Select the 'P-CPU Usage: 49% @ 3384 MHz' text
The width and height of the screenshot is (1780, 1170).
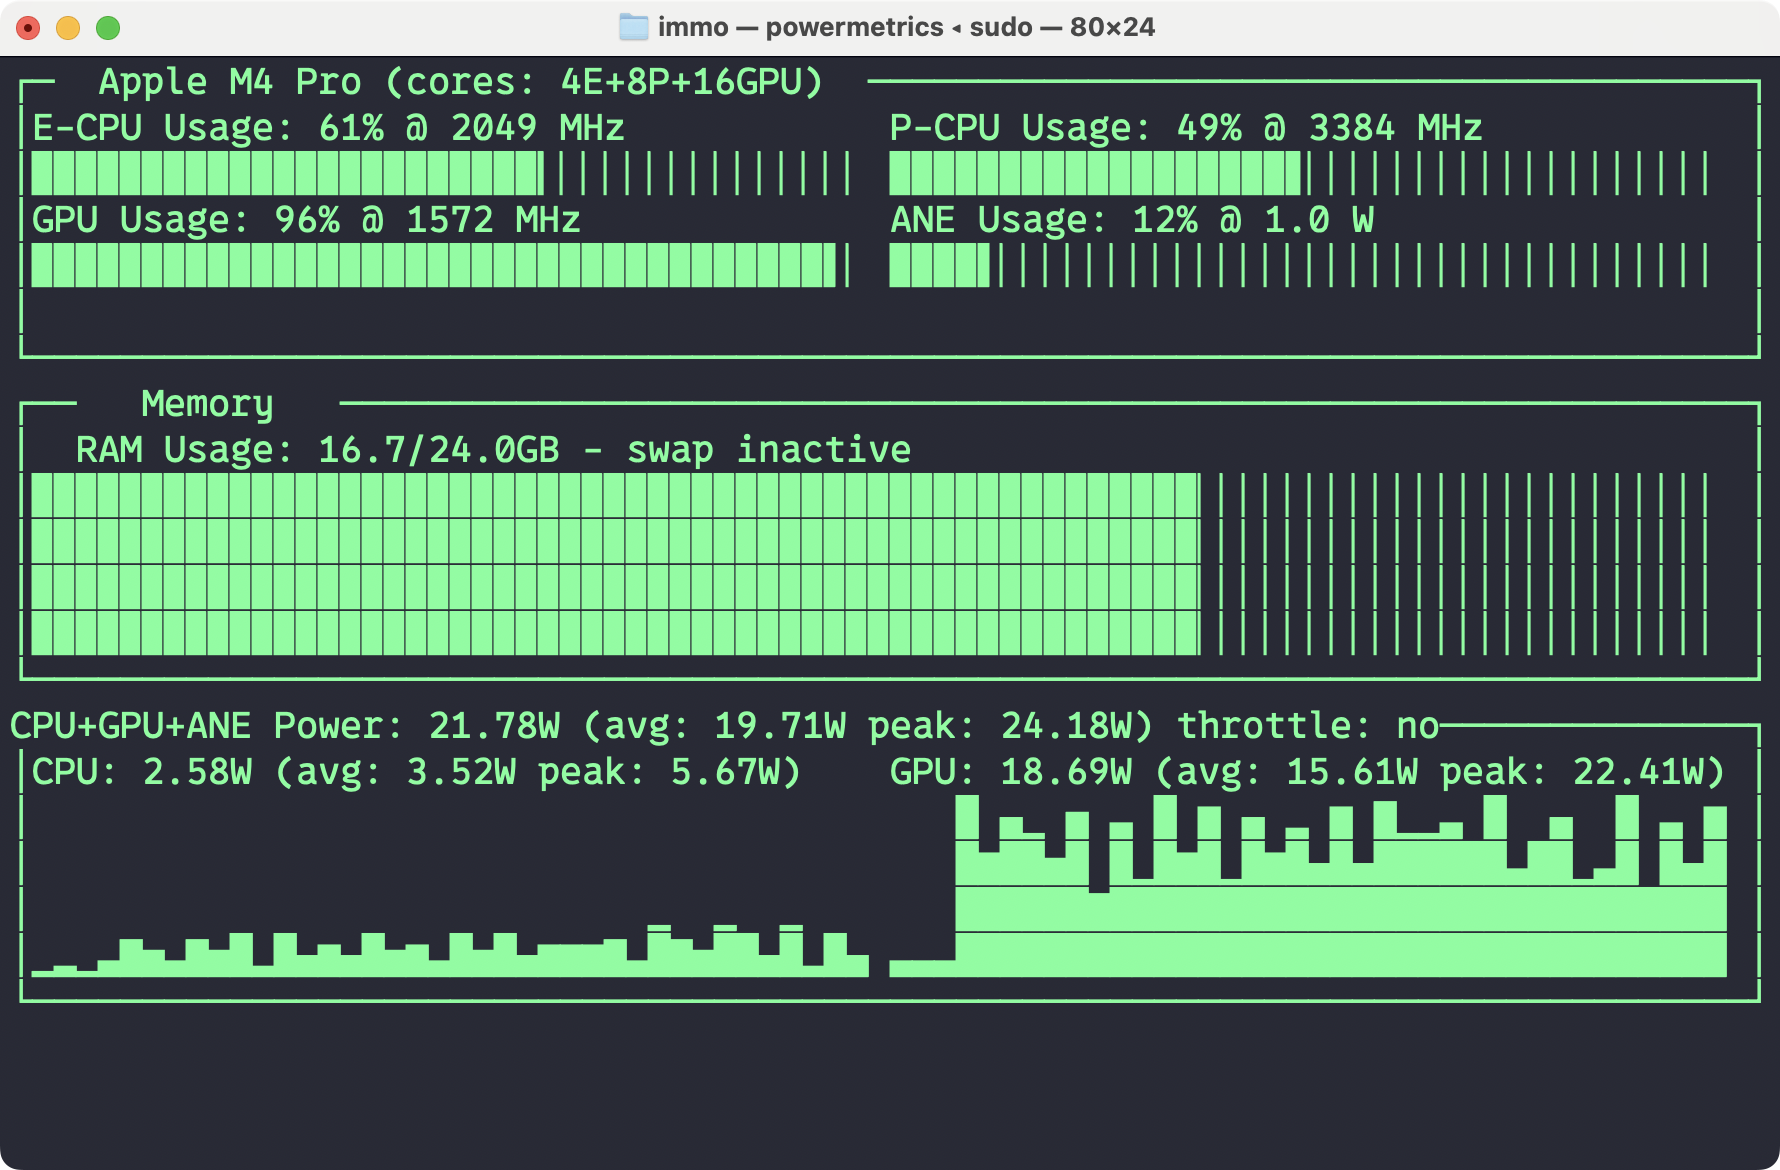click(1186, 128)
